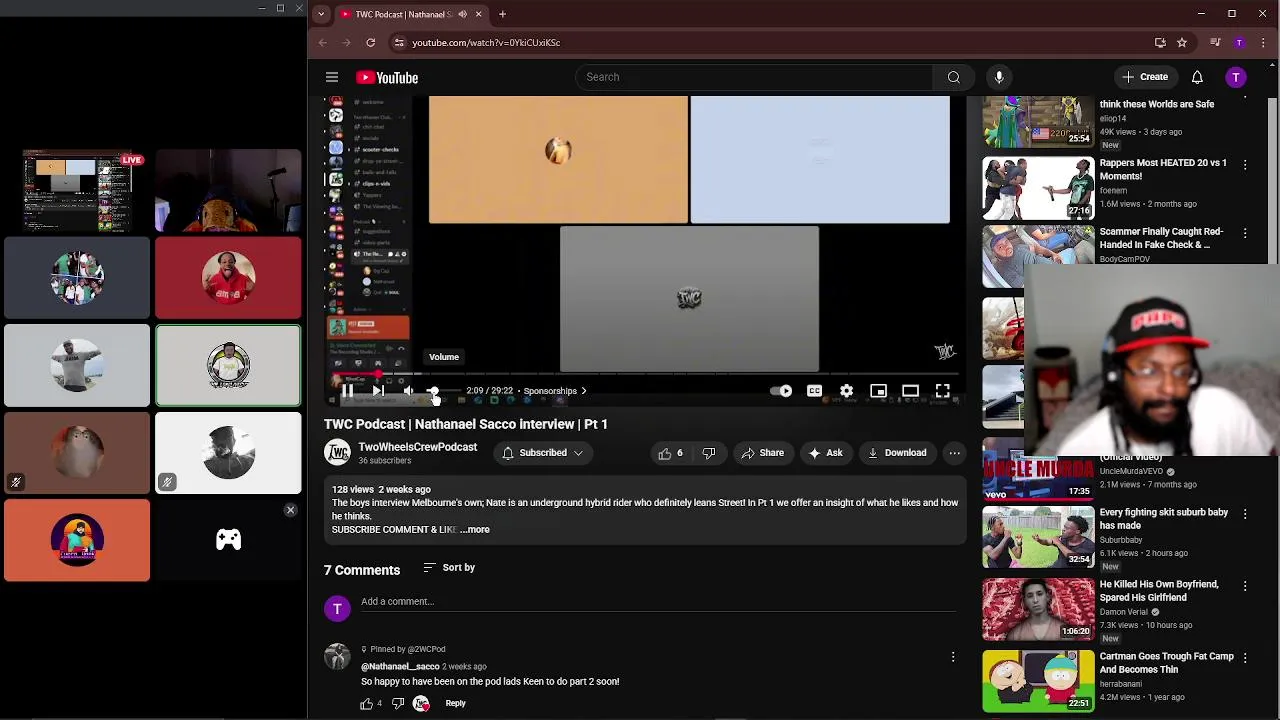This screenshot has height=720, width=1280.
Task: Reload the YouTube page
Action: (x=371, y=43)
